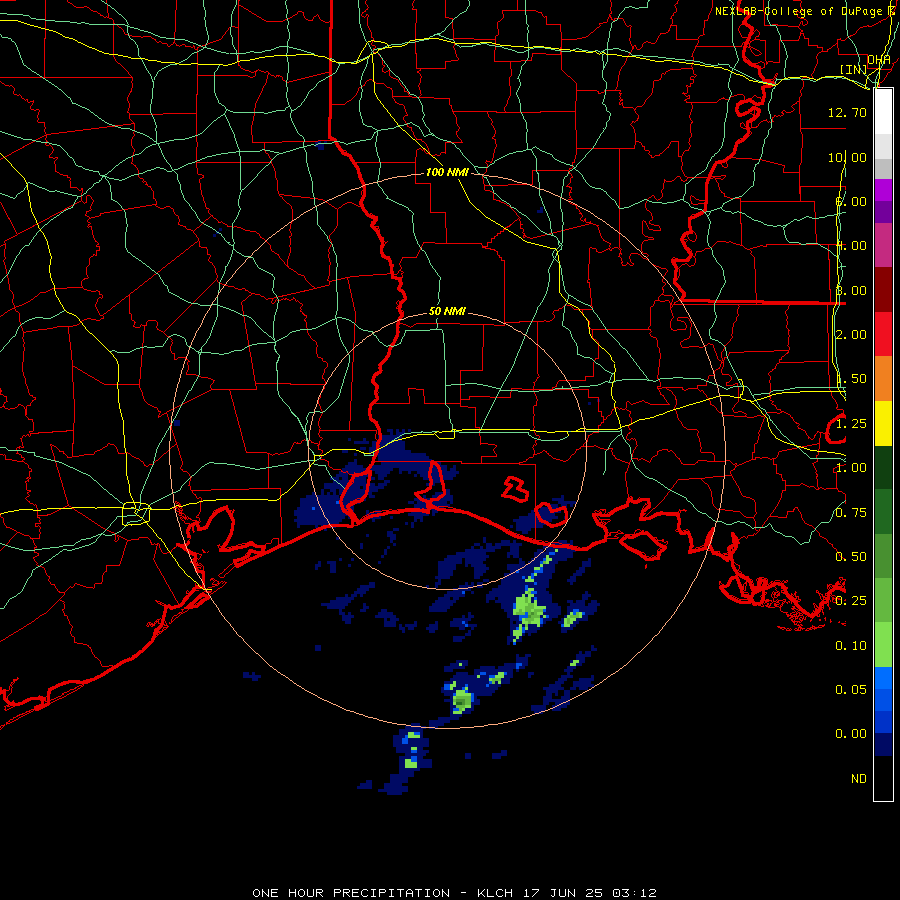This screenshot has height=900, width=900.
Task: Click the 0.00 legend value
Action: [x=851, y=734]
